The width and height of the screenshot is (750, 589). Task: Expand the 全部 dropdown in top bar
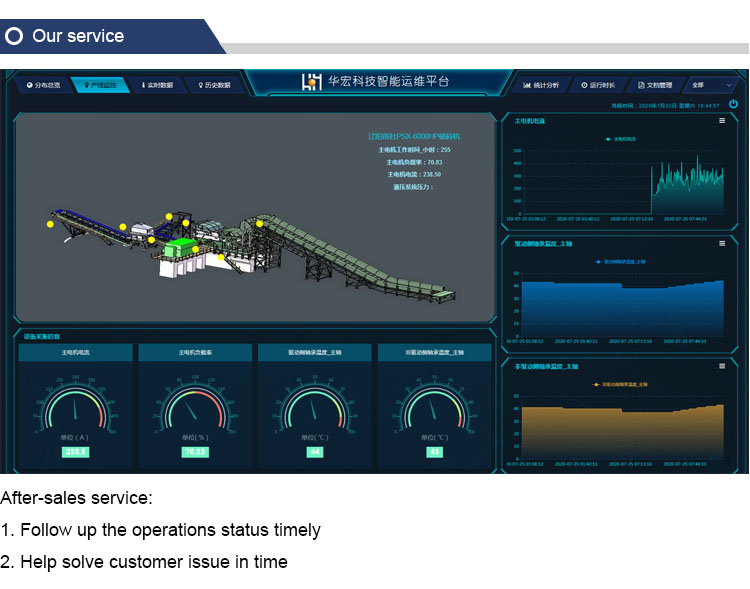[x=711, y=85]
